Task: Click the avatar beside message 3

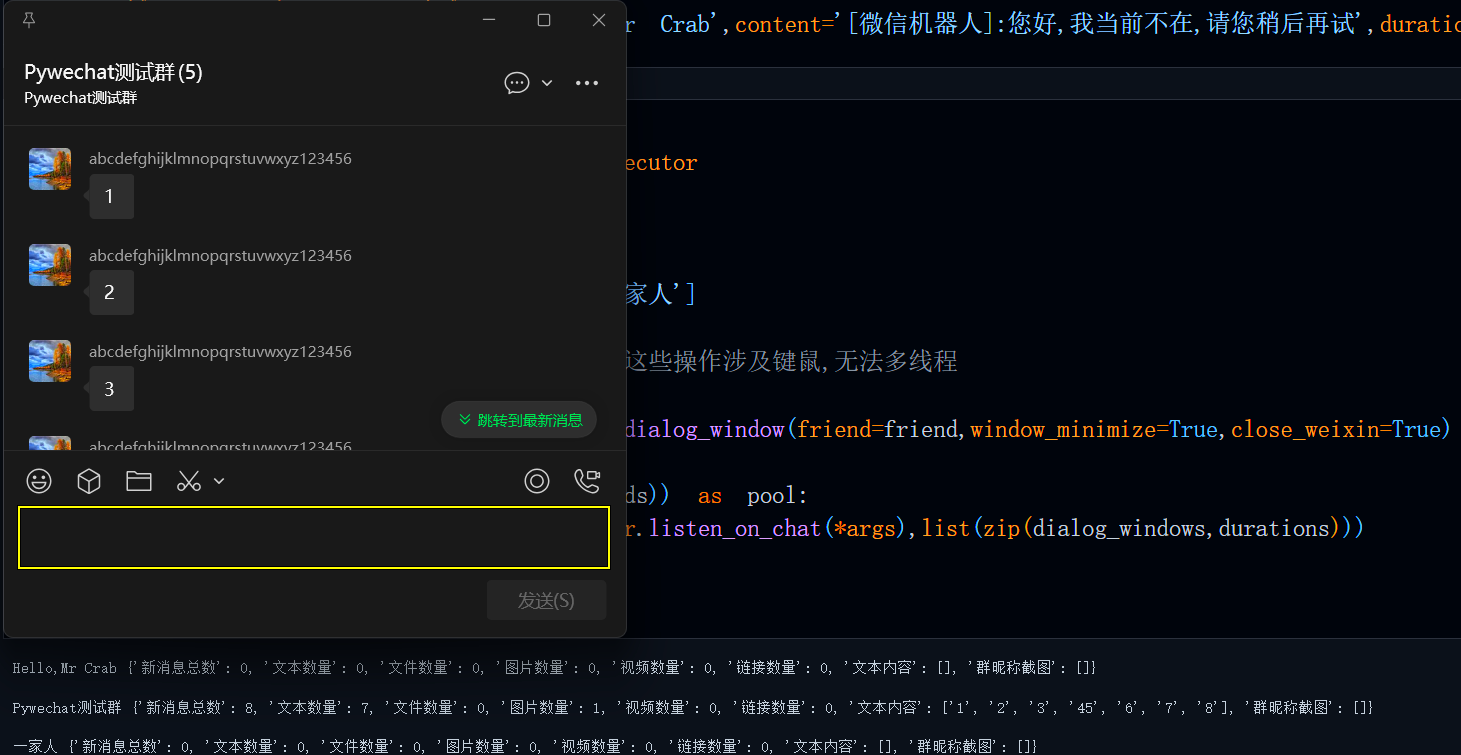Action: point(50,361)
